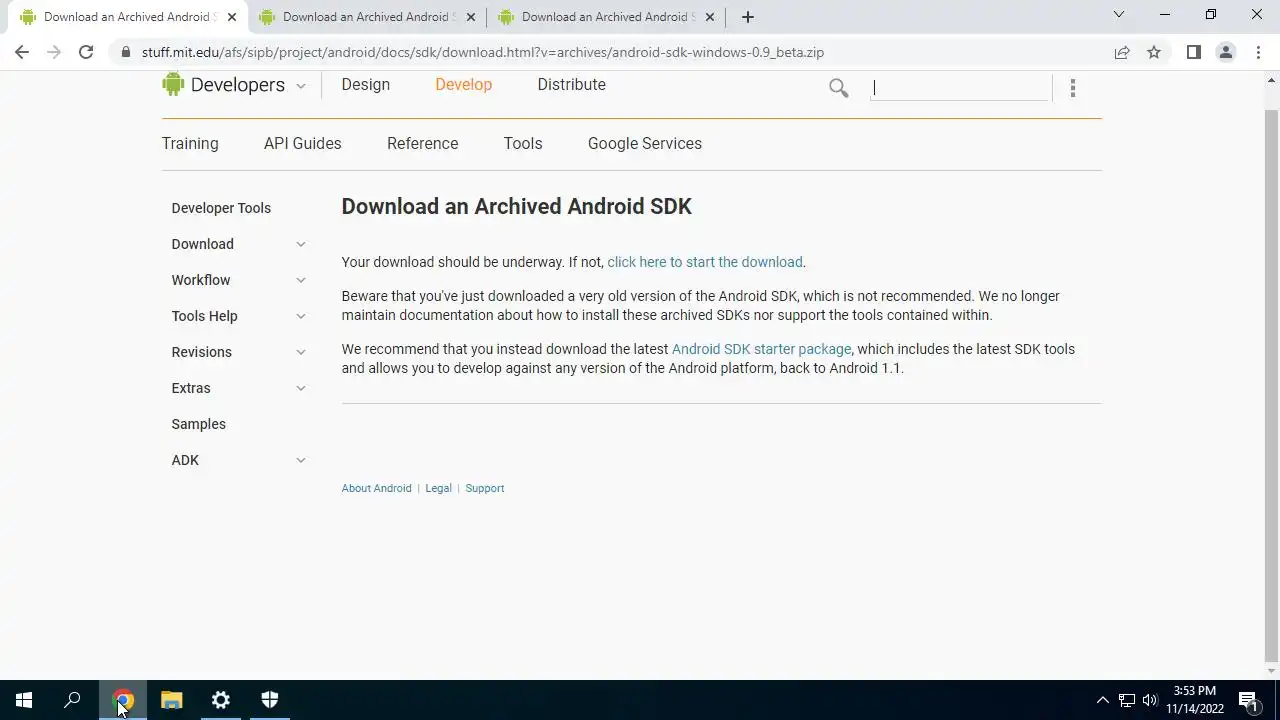Click the browser address bar URL

[x=483, y=52]
